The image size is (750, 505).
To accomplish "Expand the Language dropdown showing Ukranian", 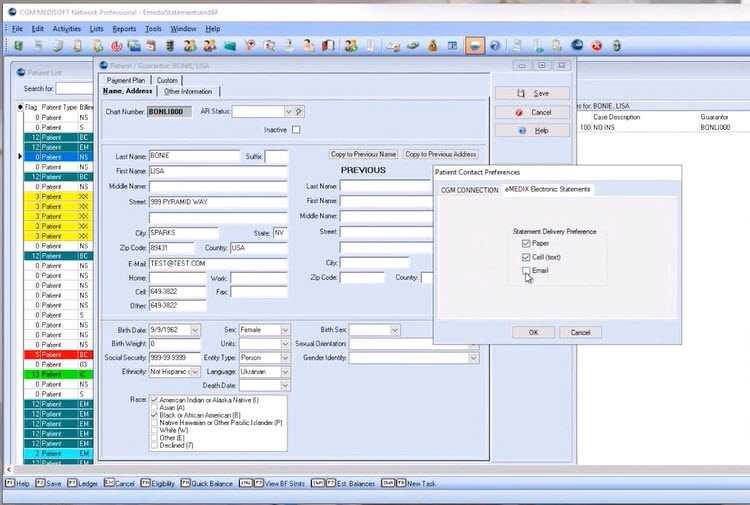I will [x=285, y=371].
